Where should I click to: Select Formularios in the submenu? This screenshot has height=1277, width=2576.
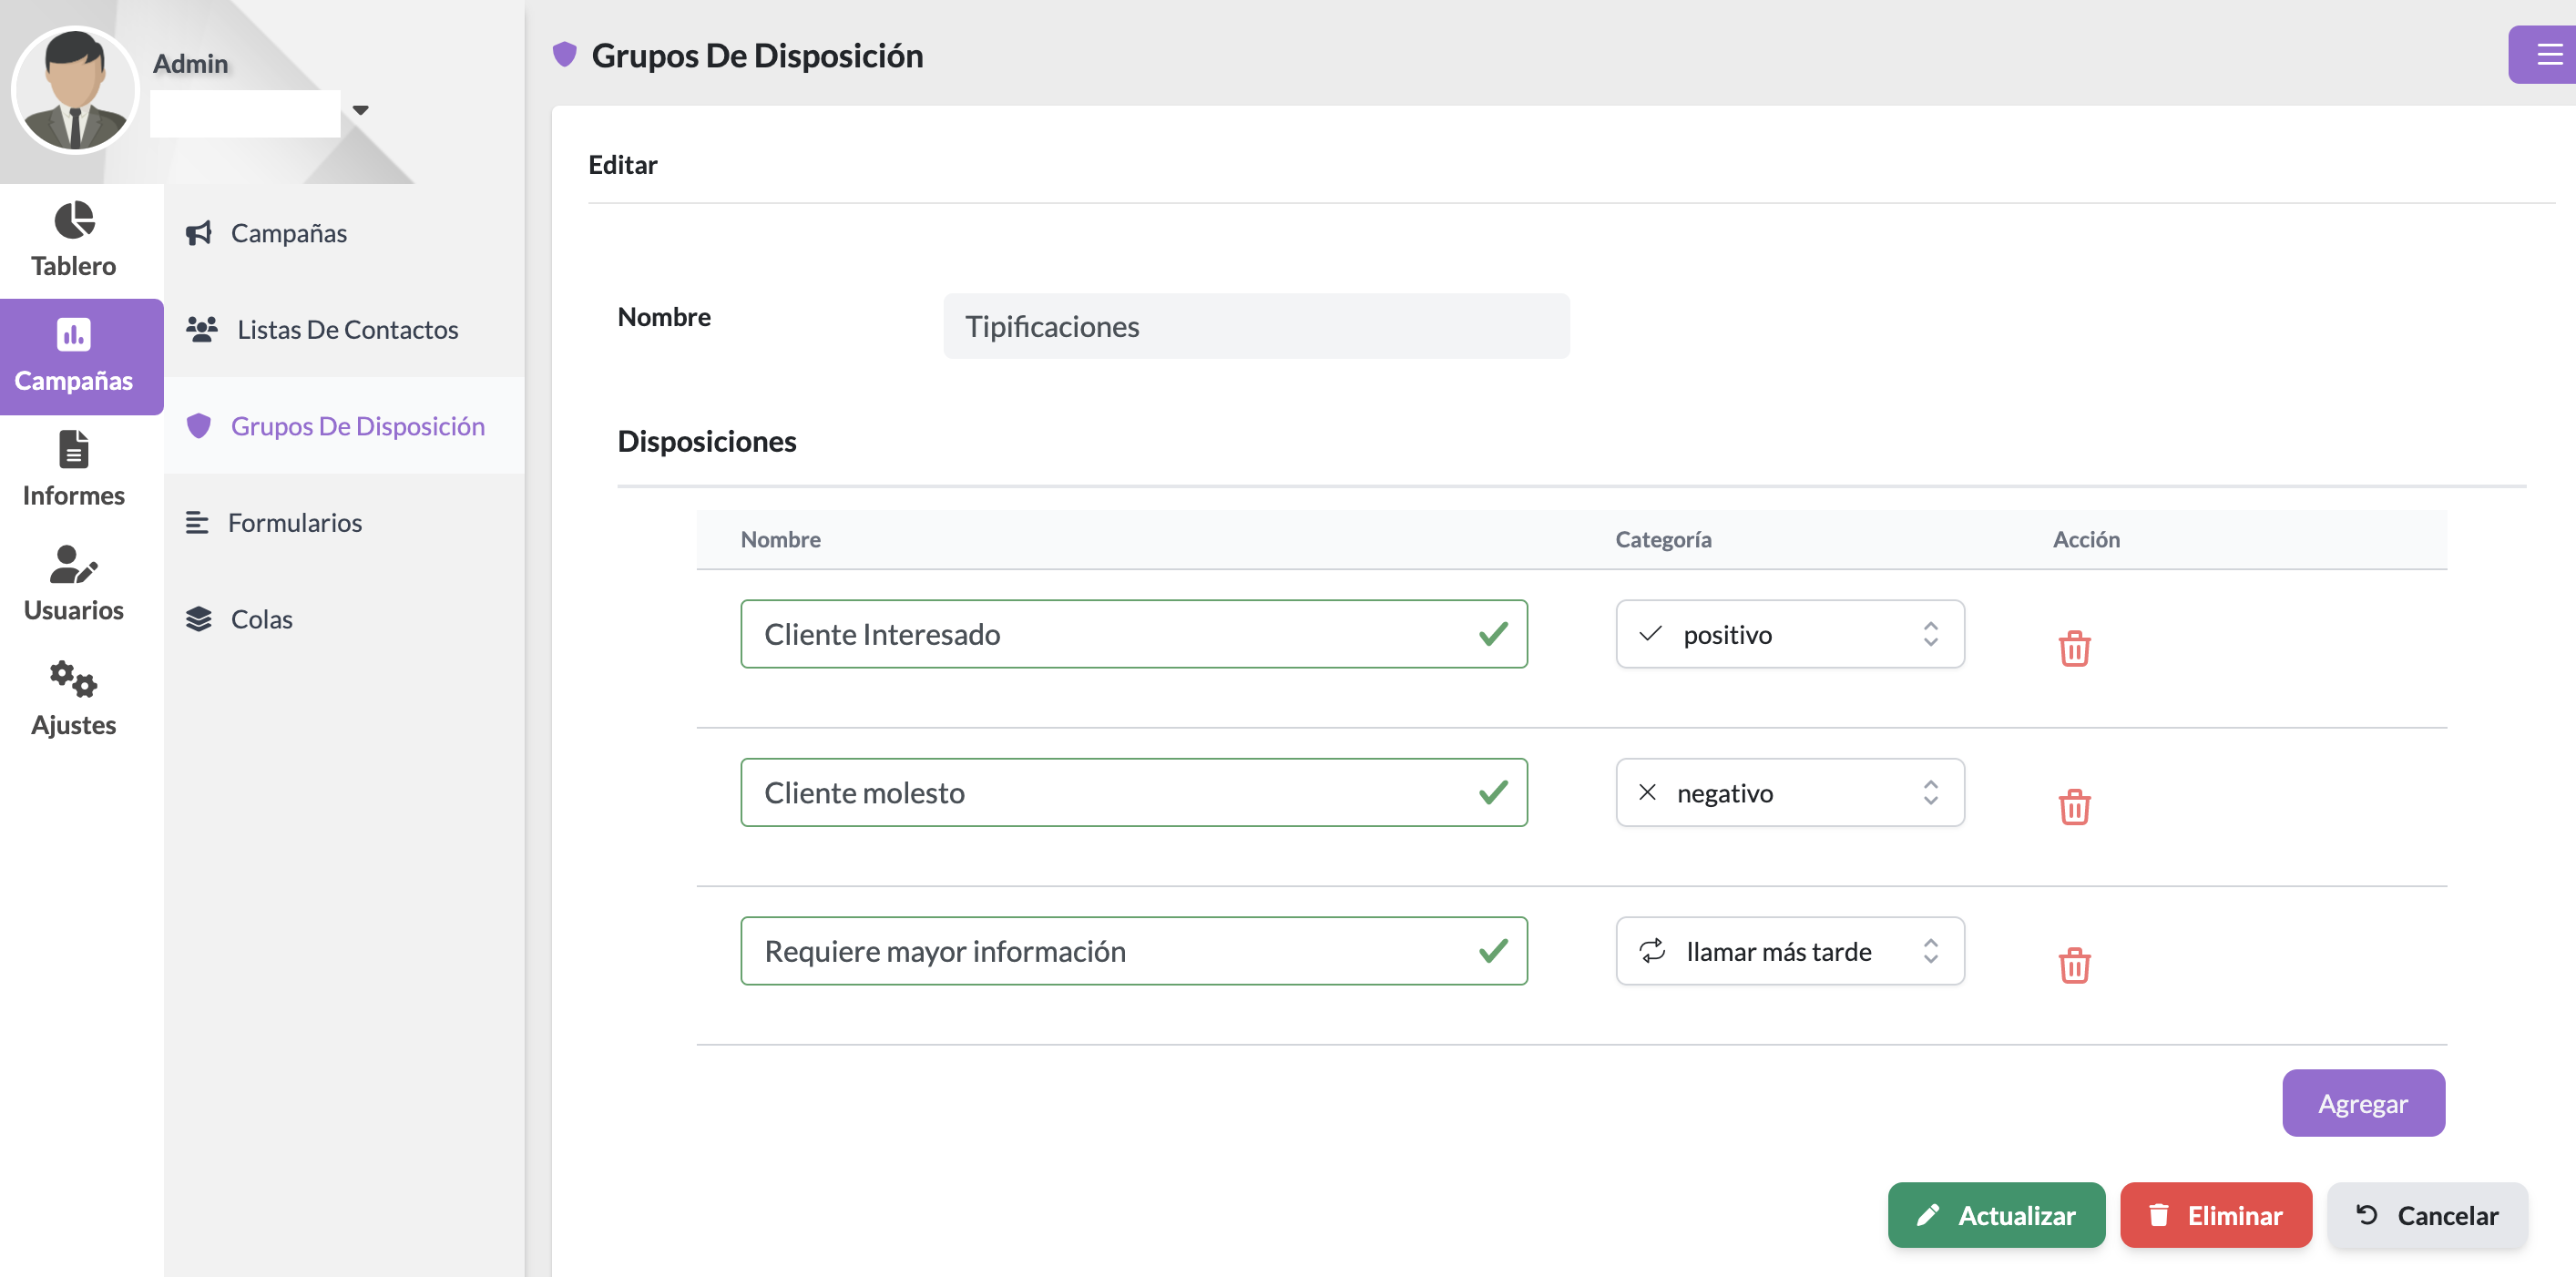point(294,523)
